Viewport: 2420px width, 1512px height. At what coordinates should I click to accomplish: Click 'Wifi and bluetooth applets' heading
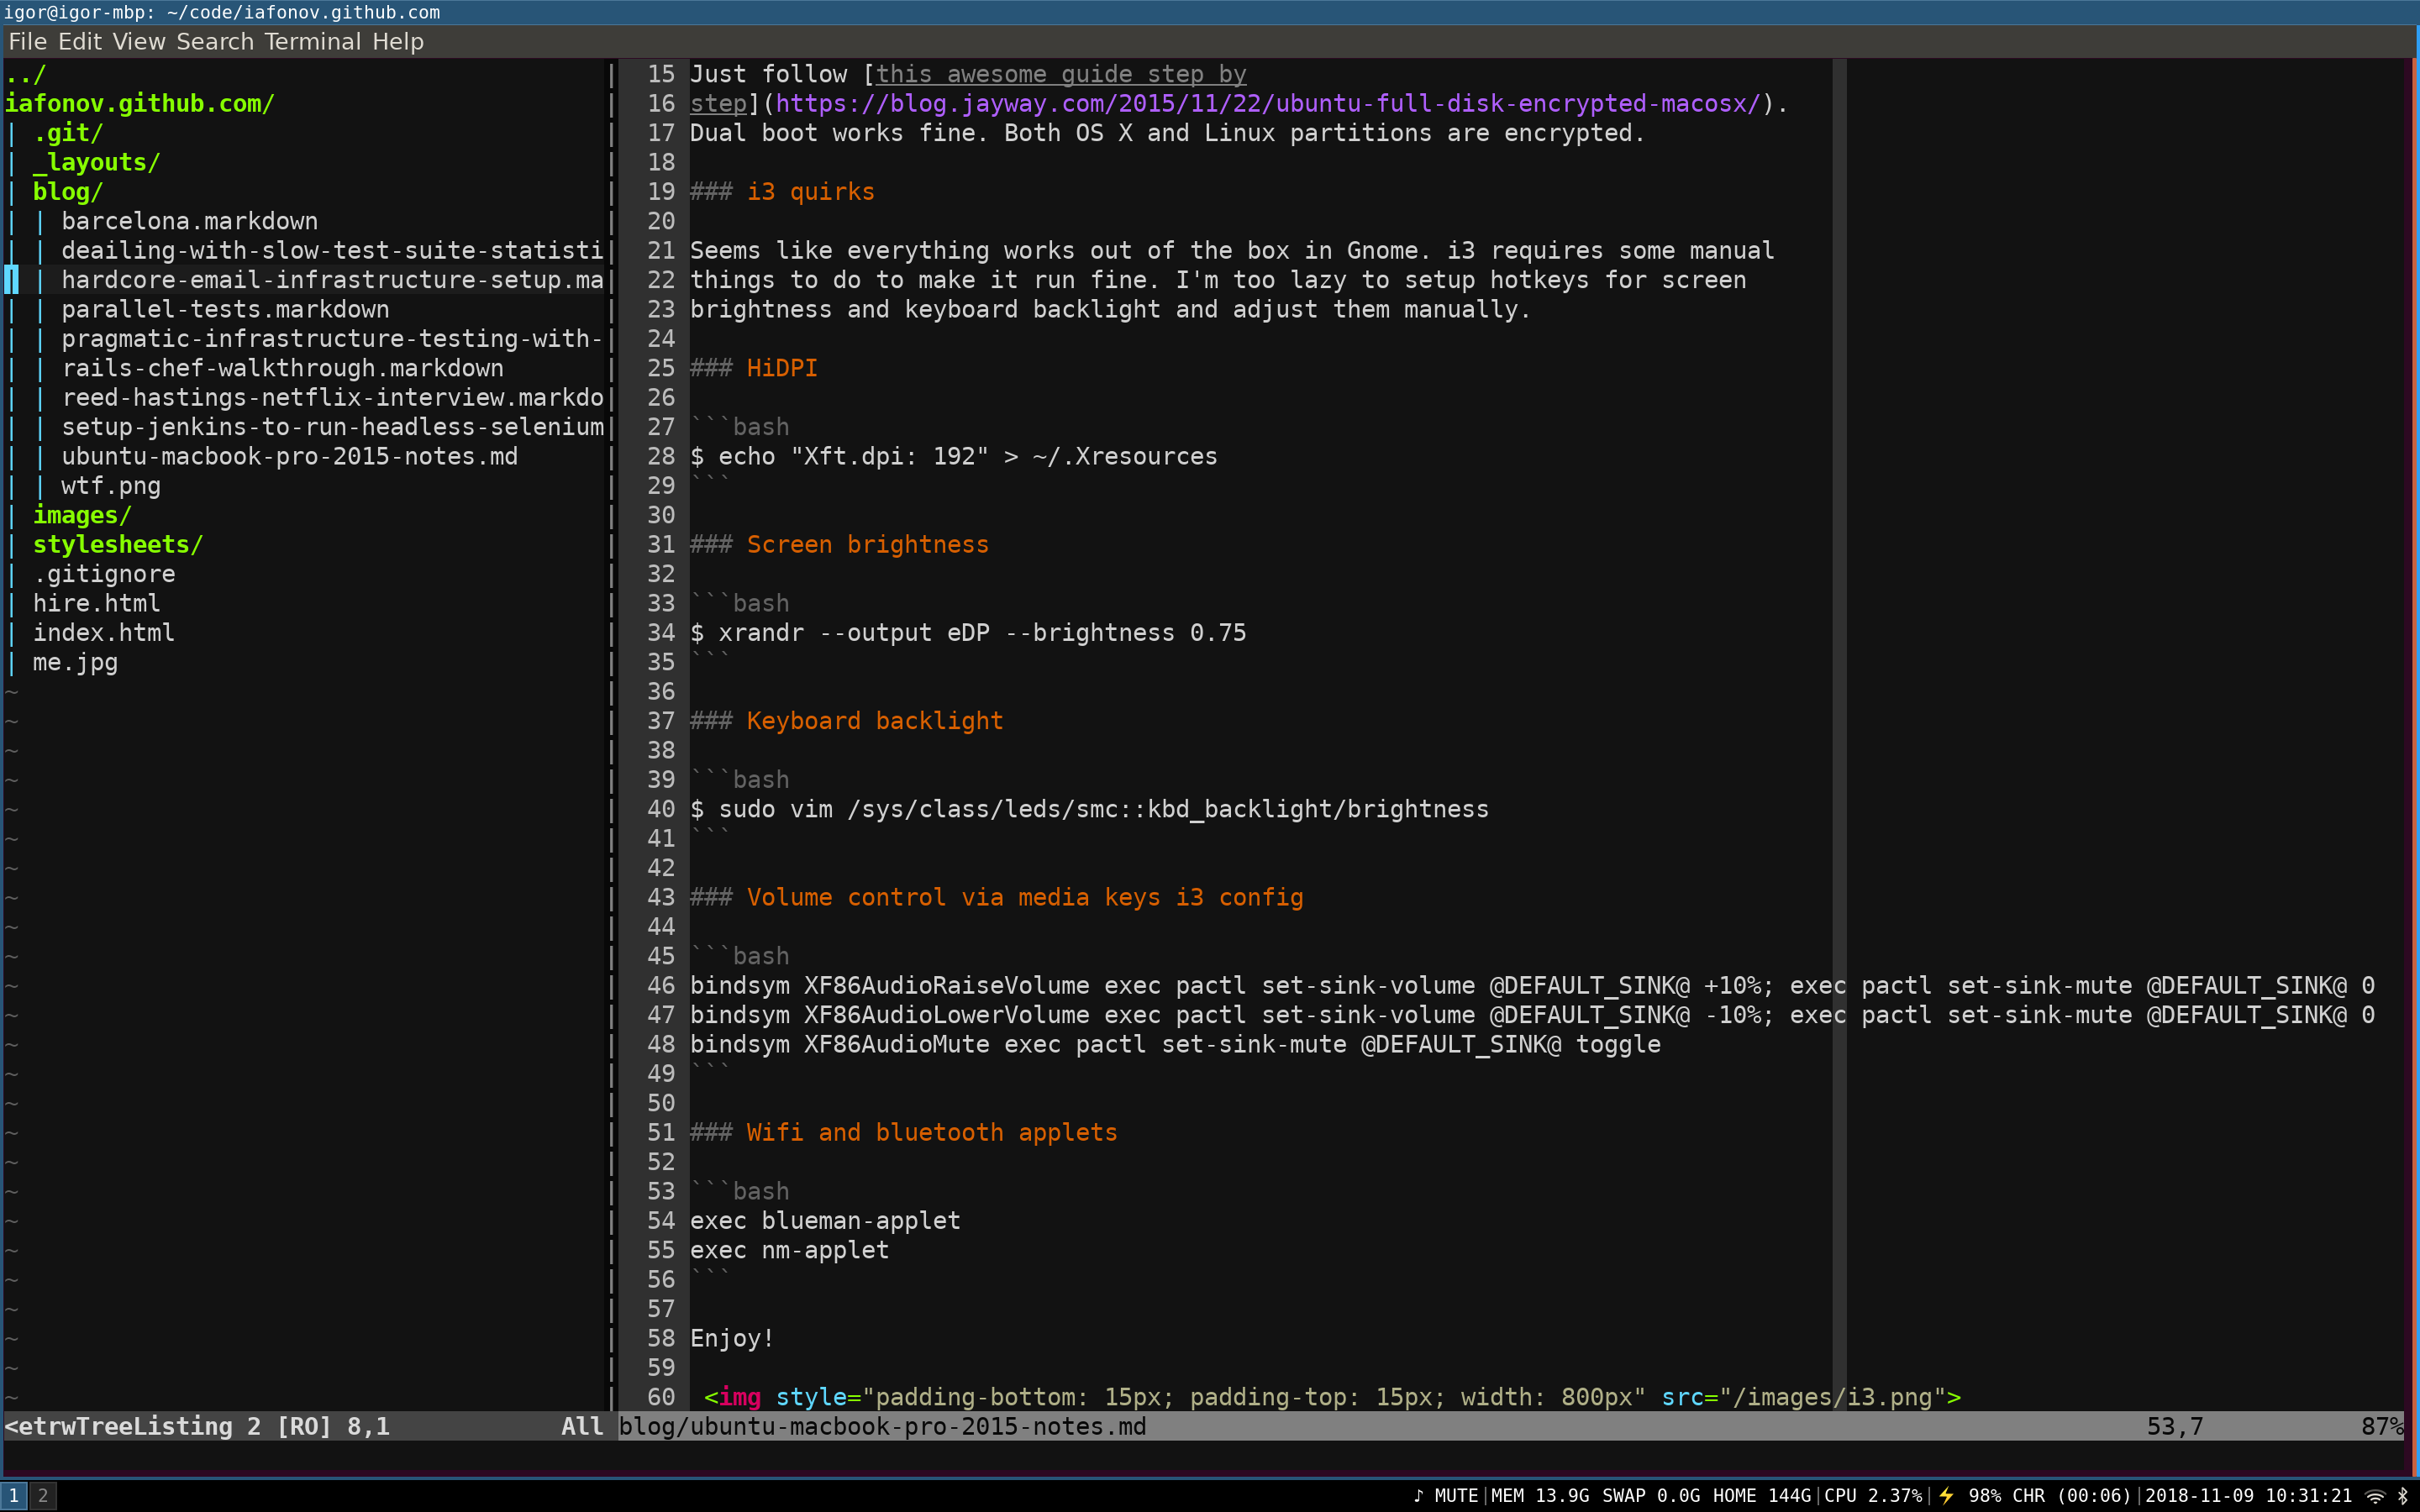[x=932, y=1133]
